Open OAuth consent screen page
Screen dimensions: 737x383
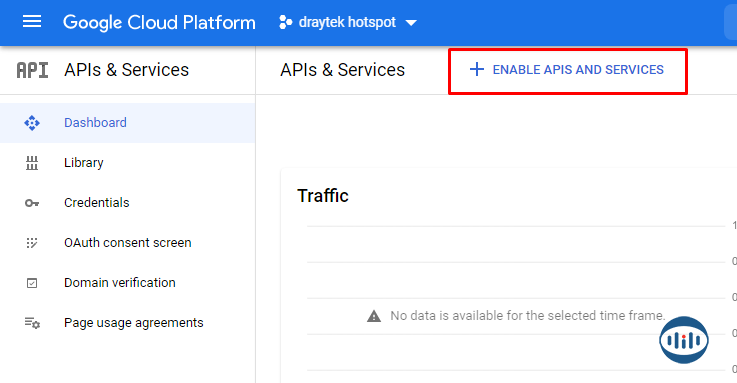coord(127,242)
